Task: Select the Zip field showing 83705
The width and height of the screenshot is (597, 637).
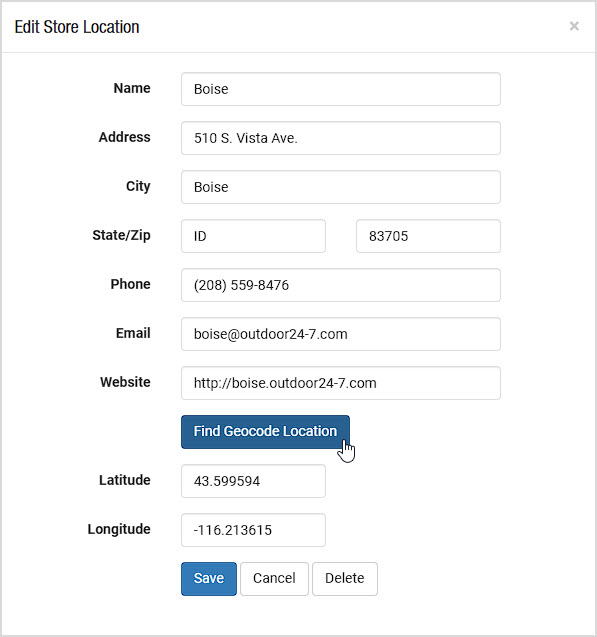Action: [428, 236]
